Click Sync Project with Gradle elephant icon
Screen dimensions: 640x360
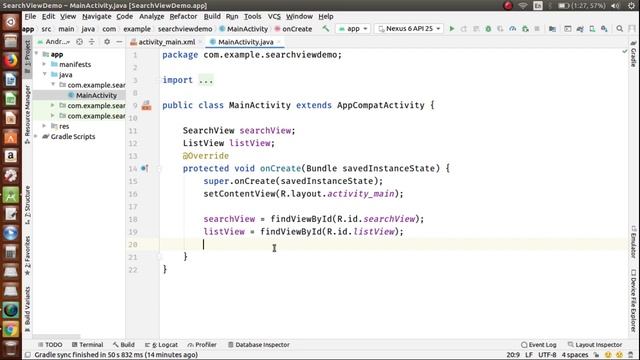[x=580, y=29]
